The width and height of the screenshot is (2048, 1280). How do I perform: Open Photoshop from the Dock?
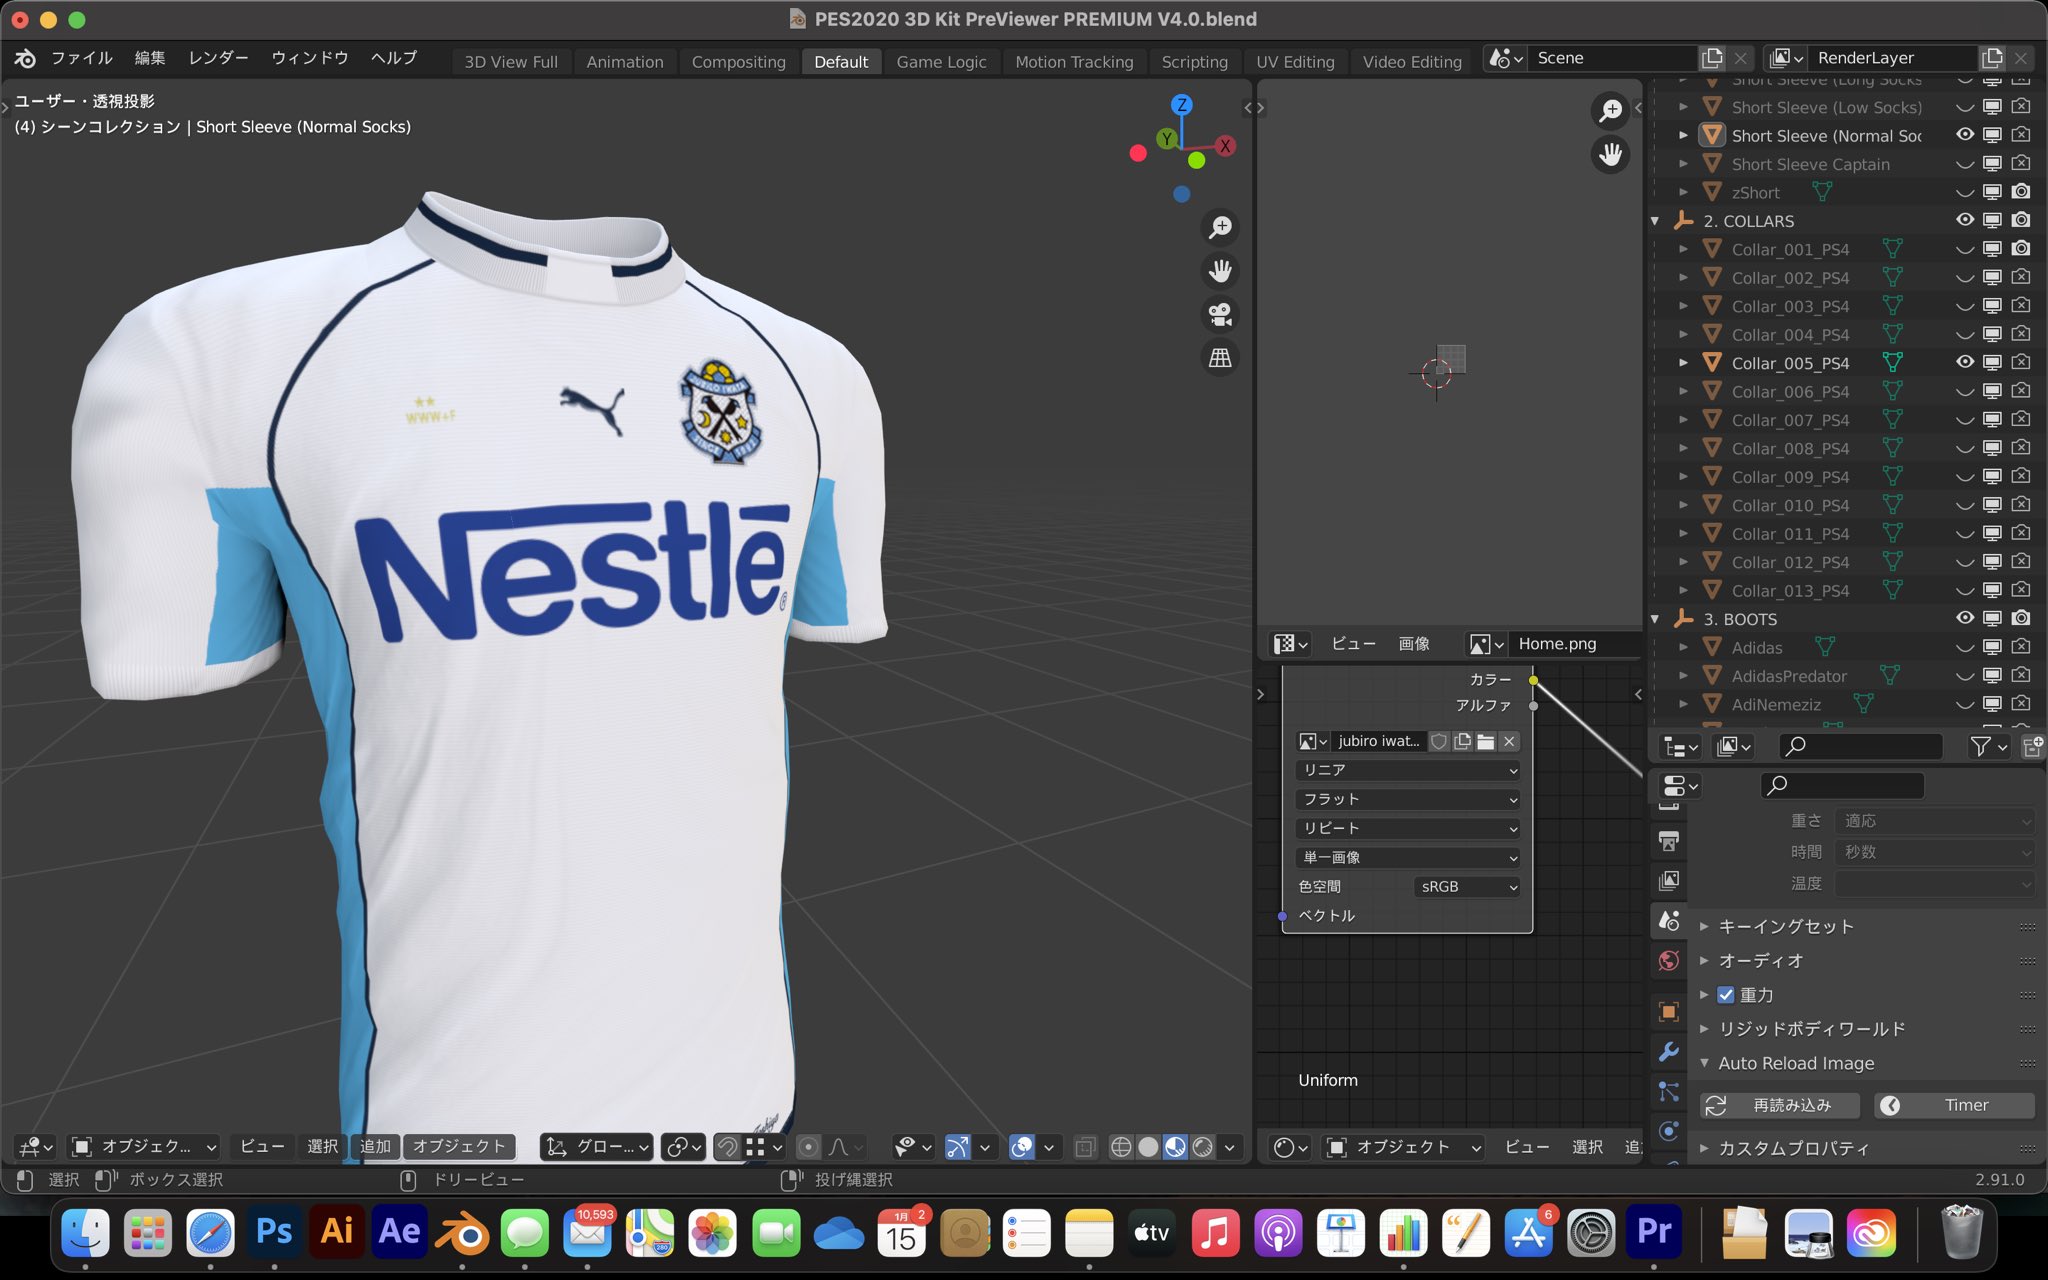[274, 1232]
